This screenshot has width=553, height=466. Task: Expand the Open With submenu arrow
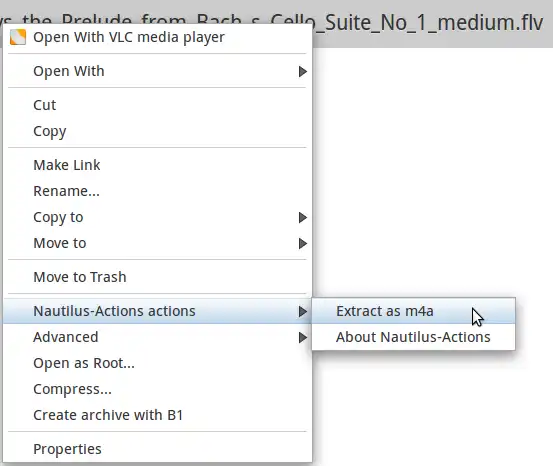pyautogui.click(x=303, y=72)
